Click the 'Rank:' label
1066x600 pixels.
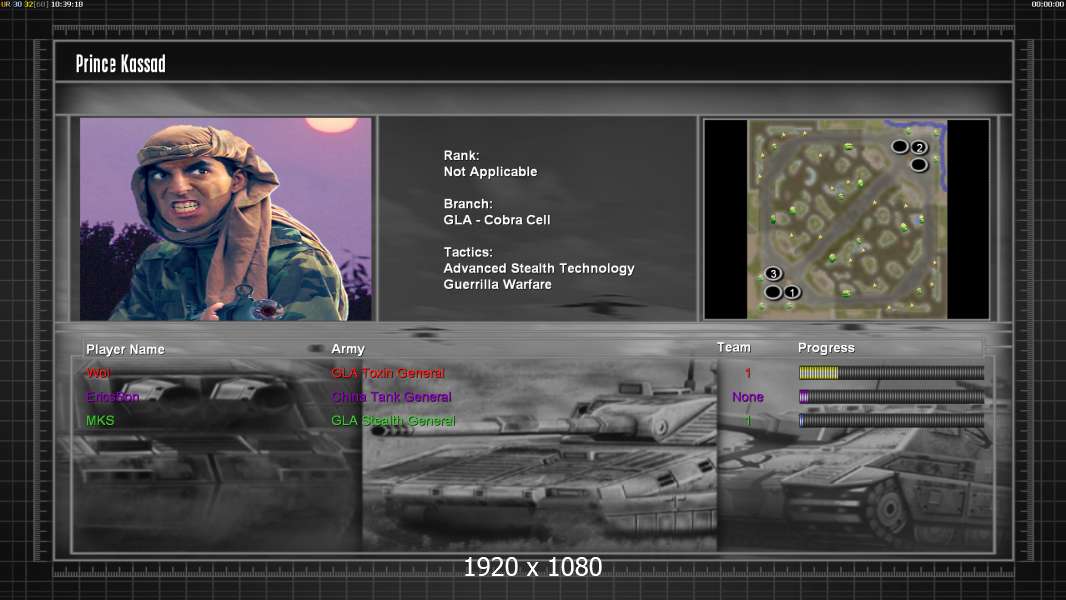click(461, 156)
